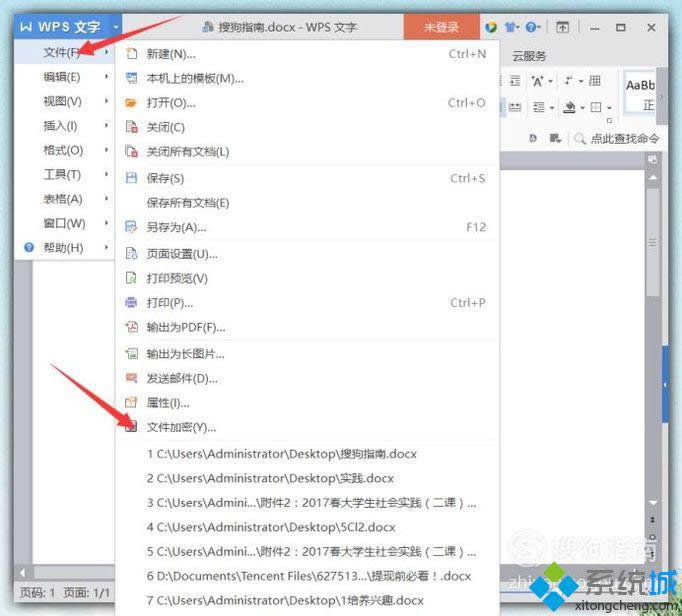Click the 保存(S) floppy disk icon
Screen dimensions: 682x616
coord(131,178)
